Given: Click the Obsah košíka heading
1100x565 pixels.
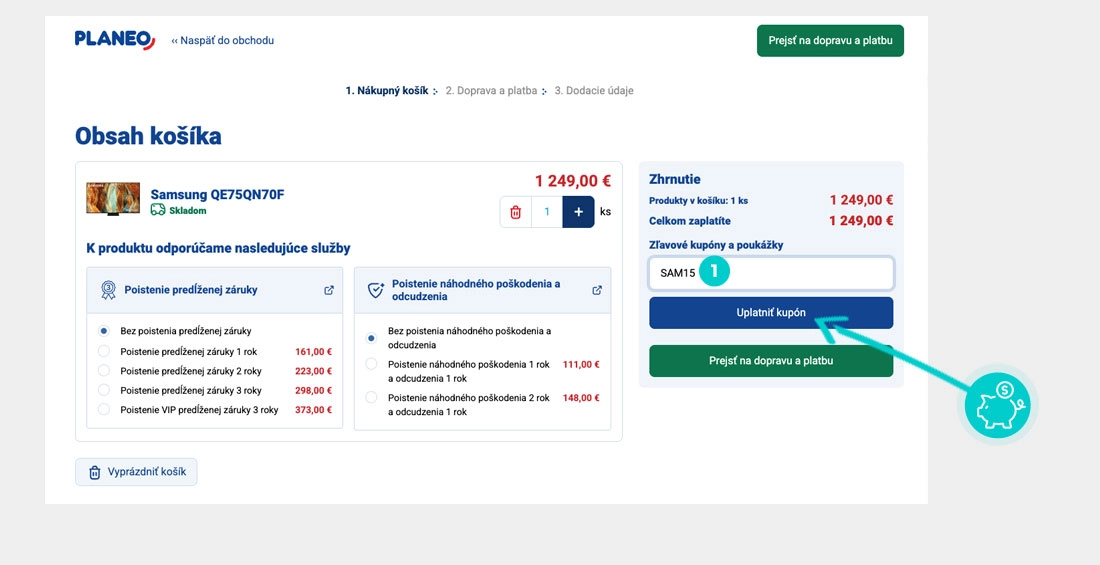Looking at the screenshot, I should click(x=148, y=135).
